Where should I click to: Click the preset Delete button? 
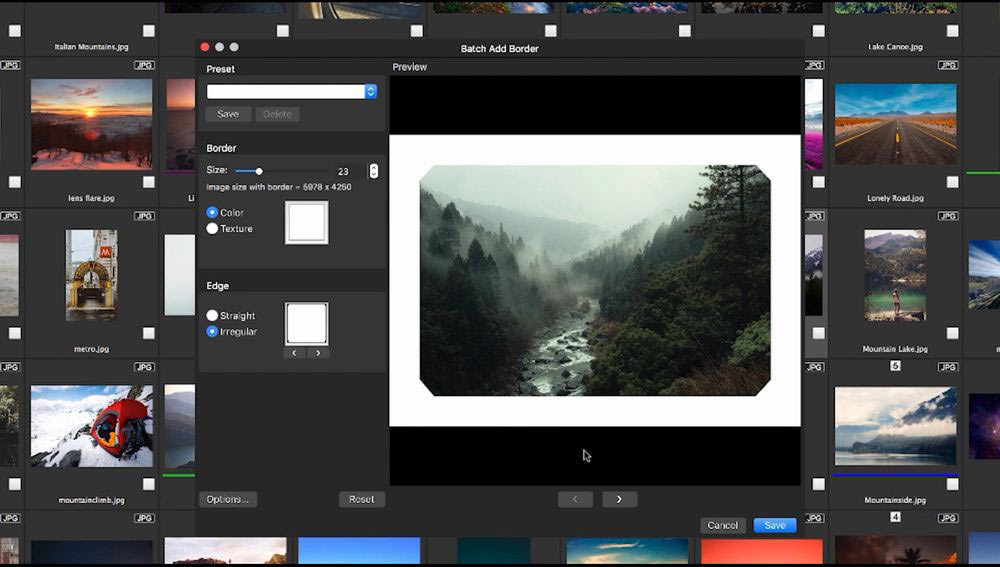click(x=277, y=114)
